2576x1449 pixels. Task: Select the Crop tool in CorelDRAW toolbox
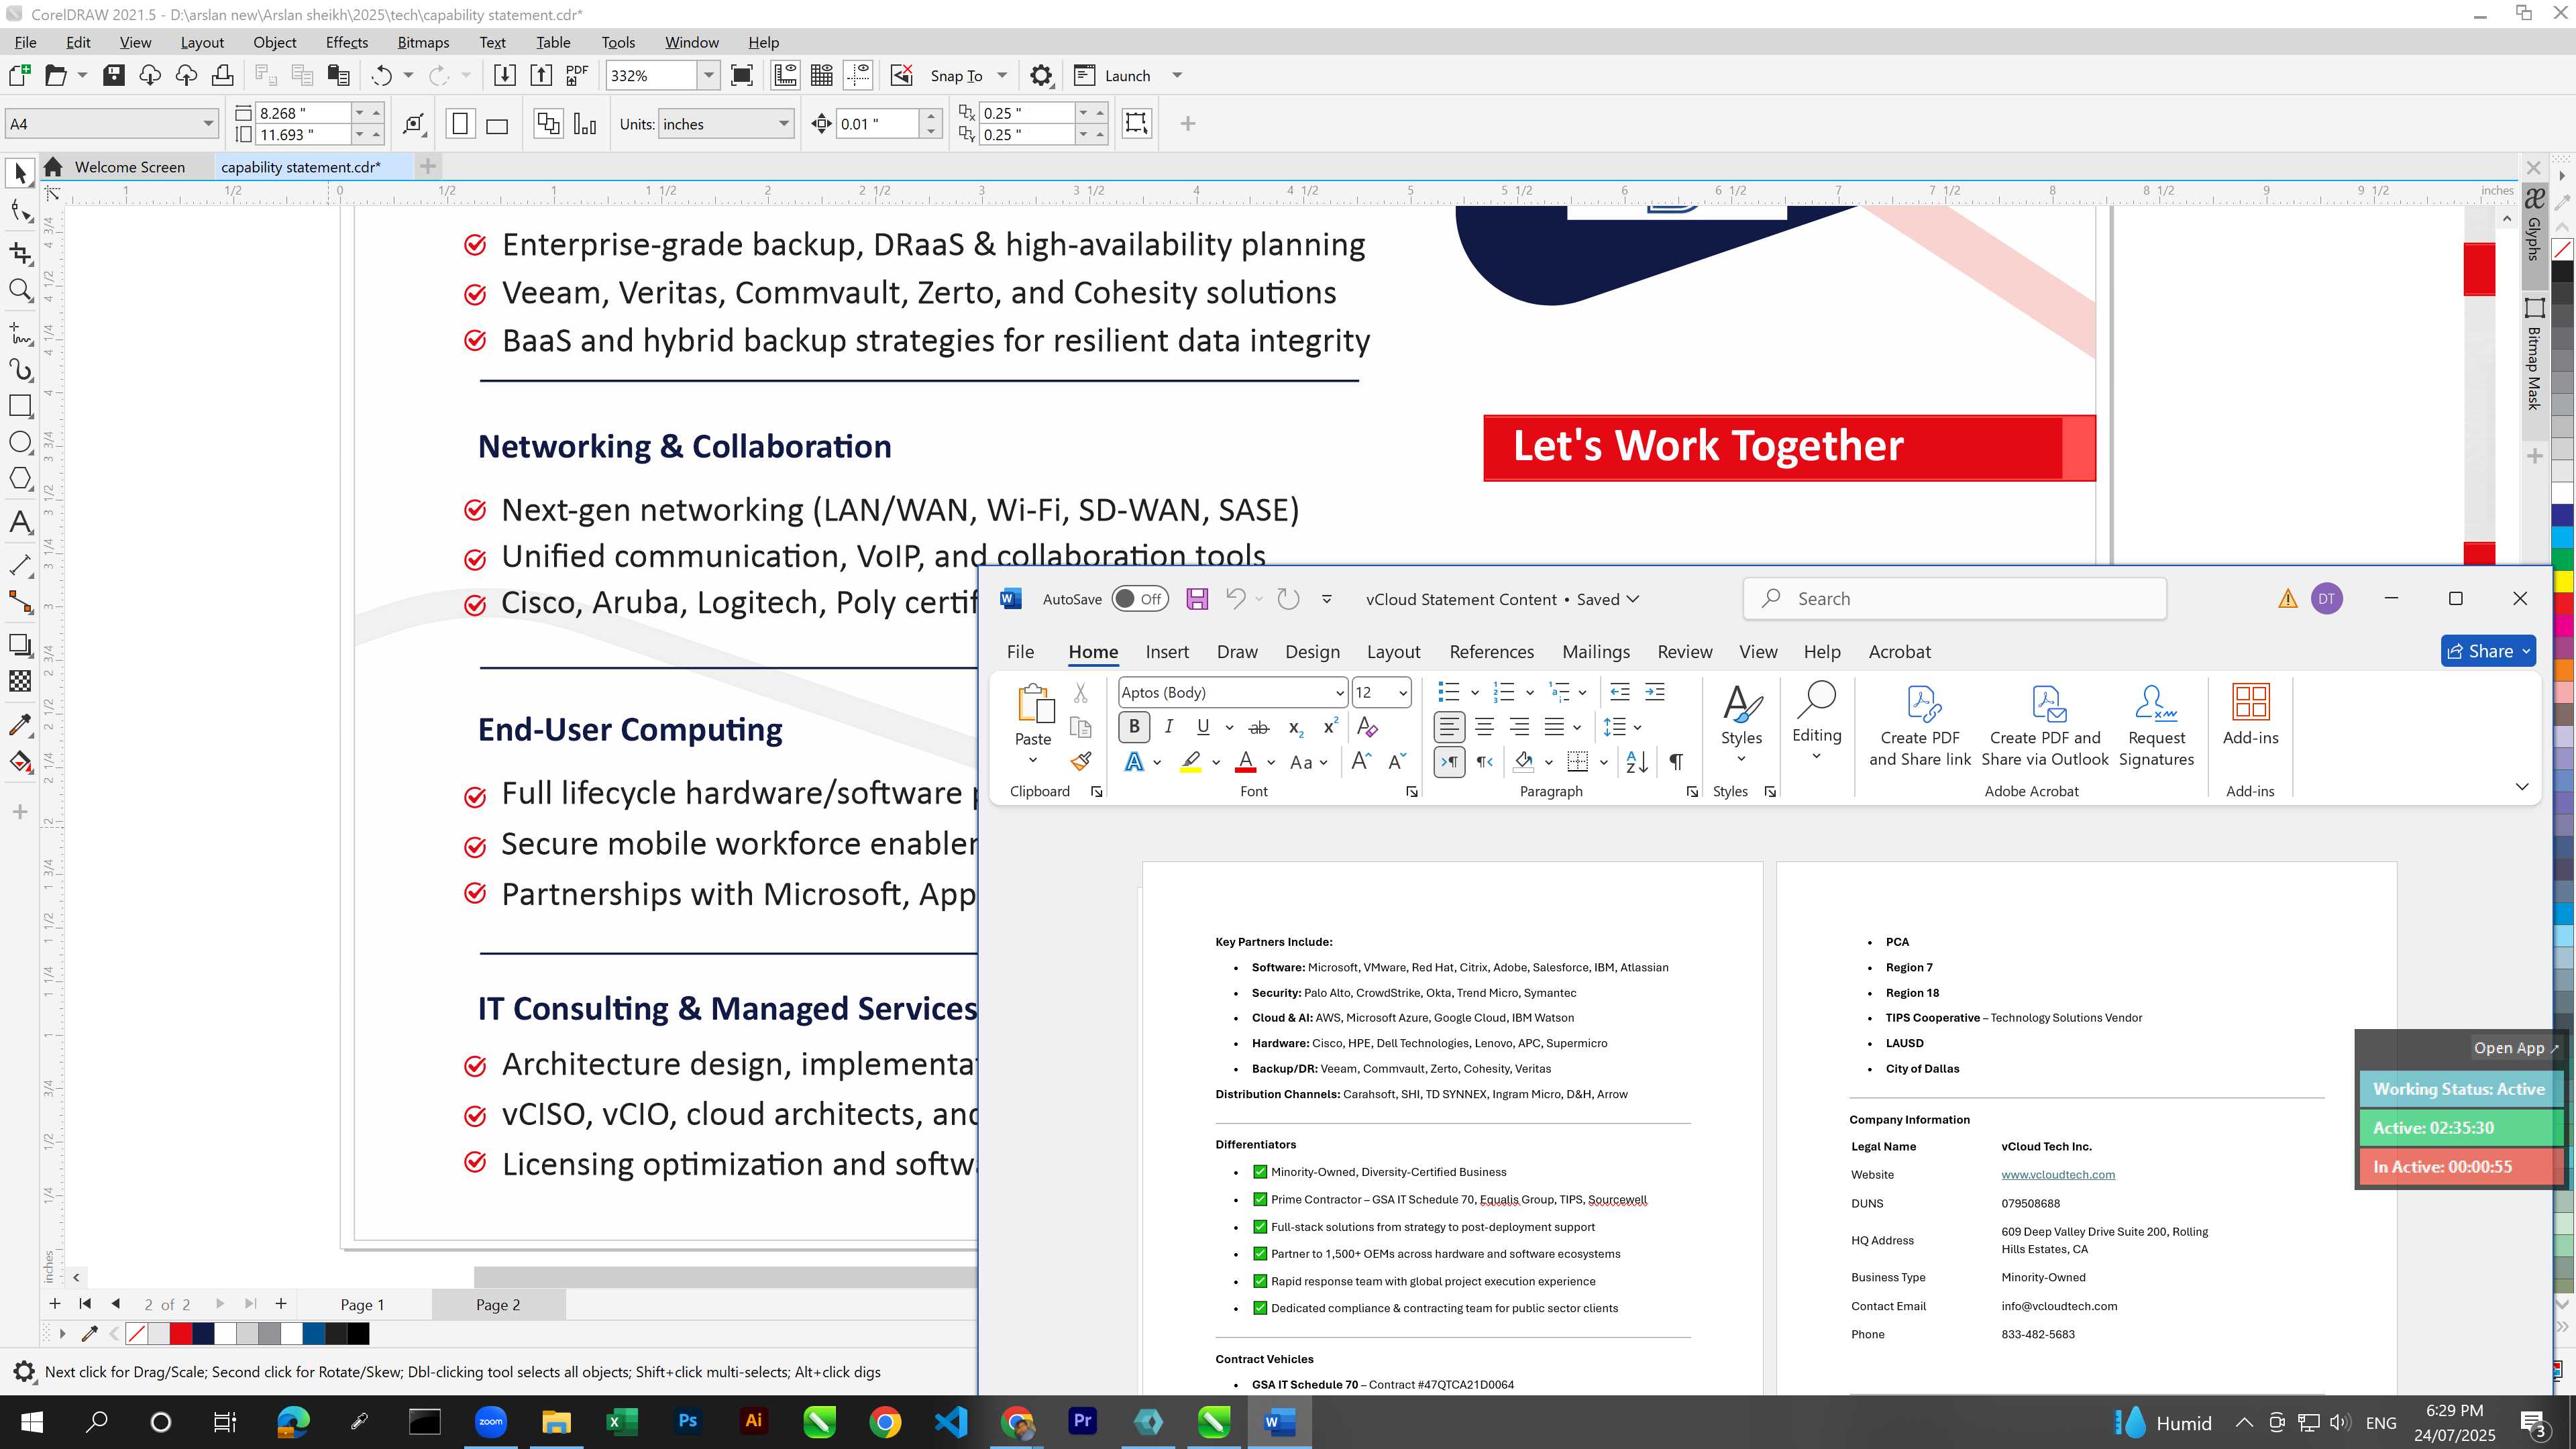pyautogui.click(x=20, y=254)
